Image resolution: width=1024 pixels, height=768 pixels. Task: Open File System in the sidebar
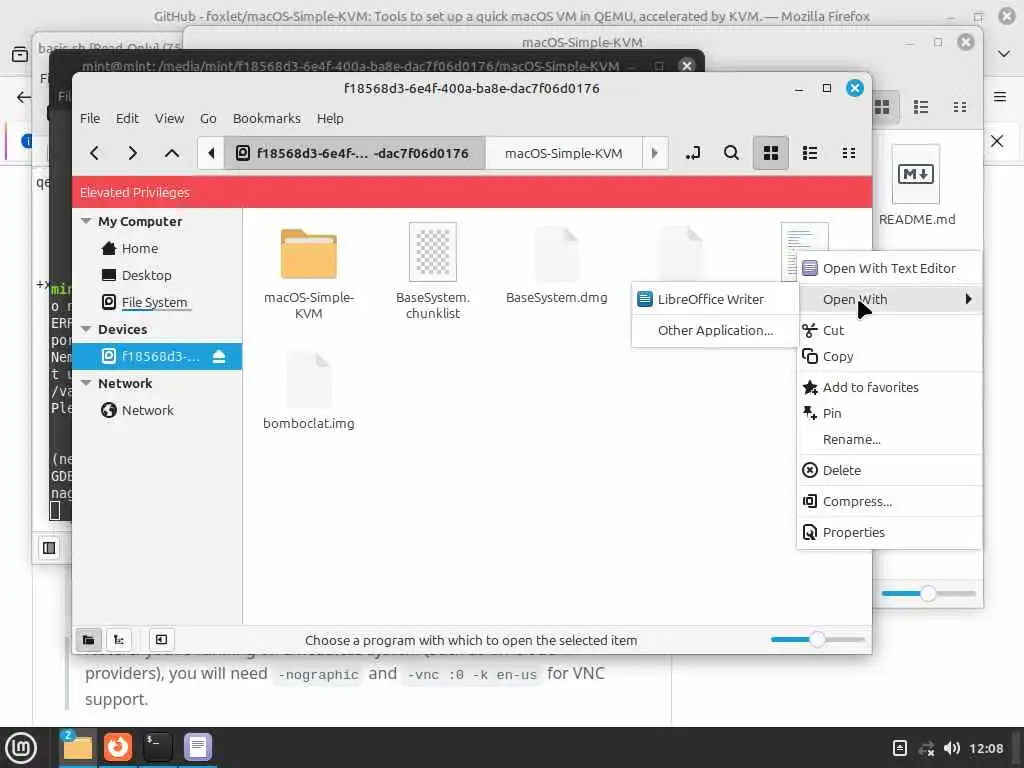154,302
